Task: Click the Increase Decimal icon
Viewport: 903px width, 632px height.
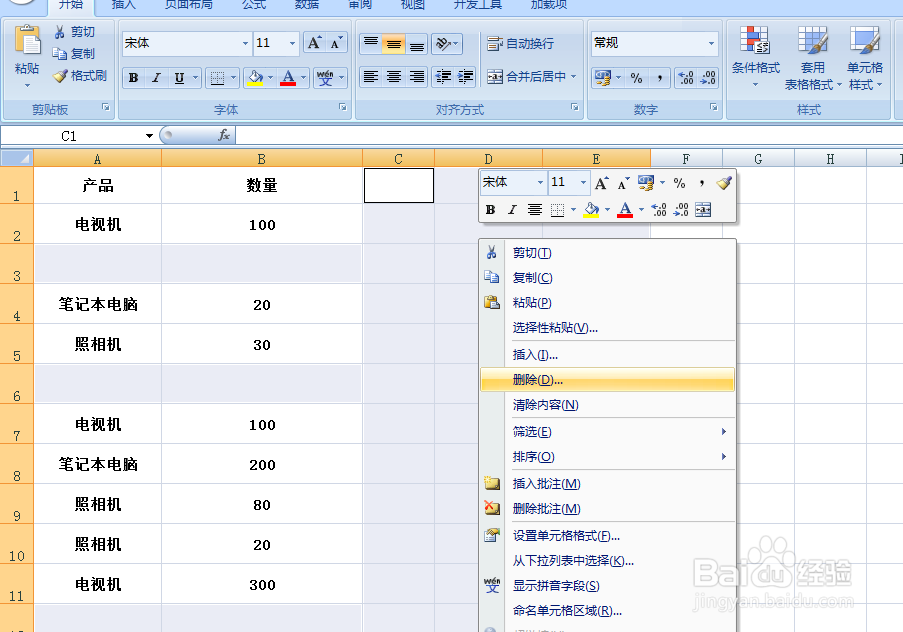Action: pos(685,78)
